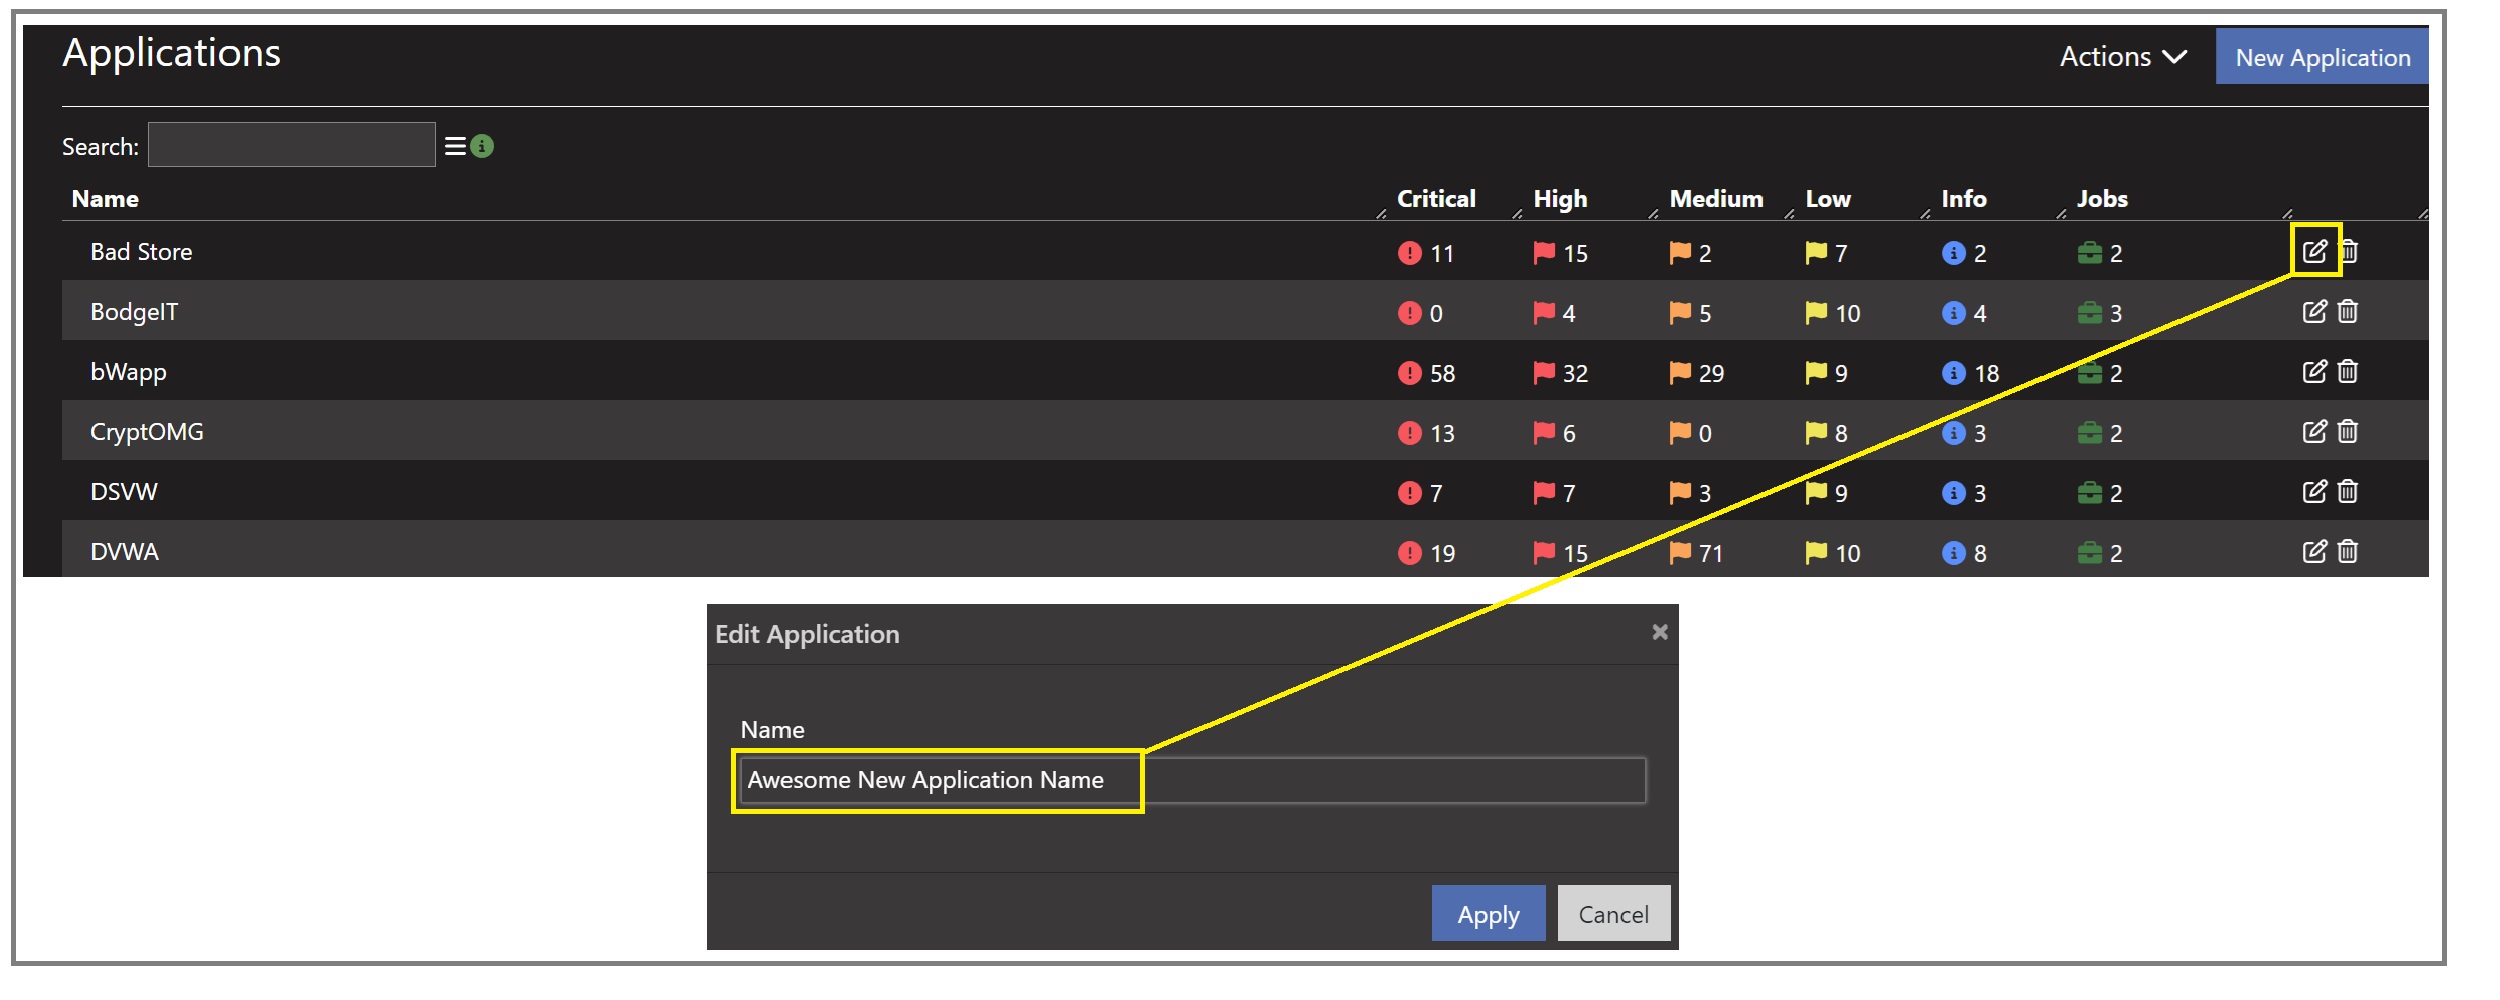
Task: Cancel the Edit Application dialog
Action: click(1613, 914)
